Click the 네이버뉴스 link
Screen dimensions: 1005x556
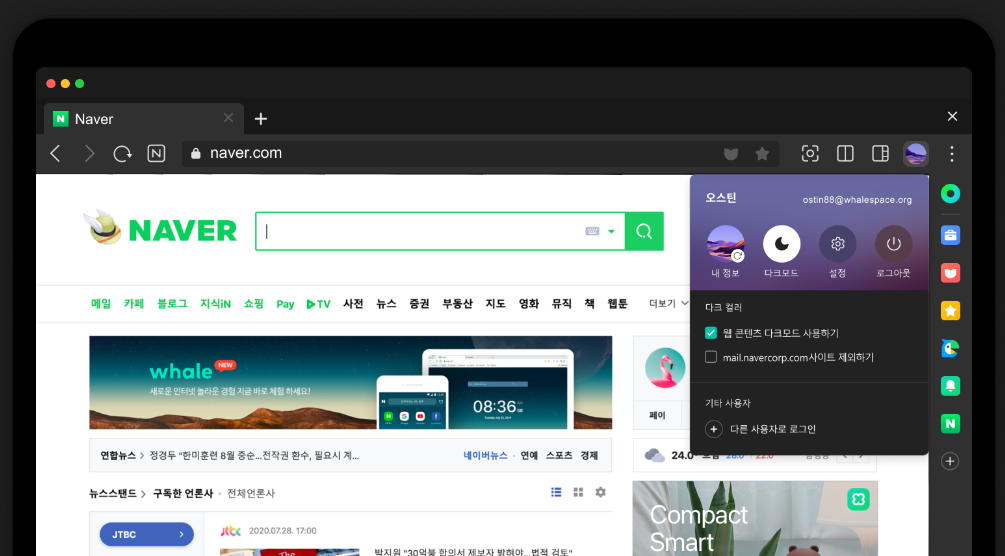click(x=485, y=455)
